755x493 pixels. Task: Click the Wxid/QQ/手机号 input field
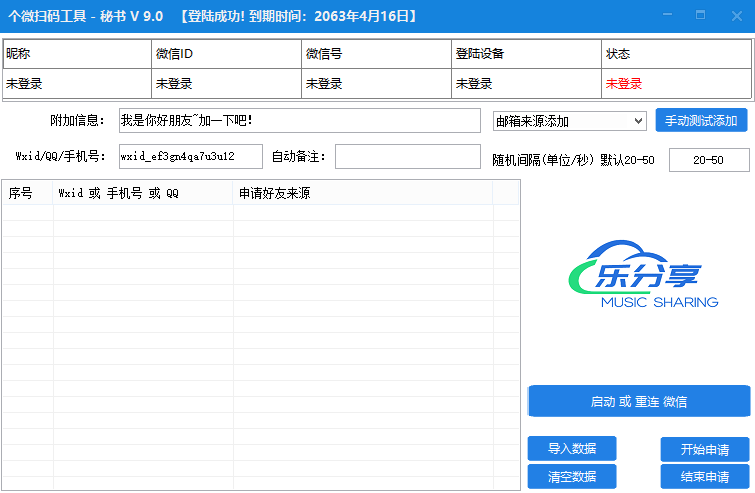tap(190, 156)
